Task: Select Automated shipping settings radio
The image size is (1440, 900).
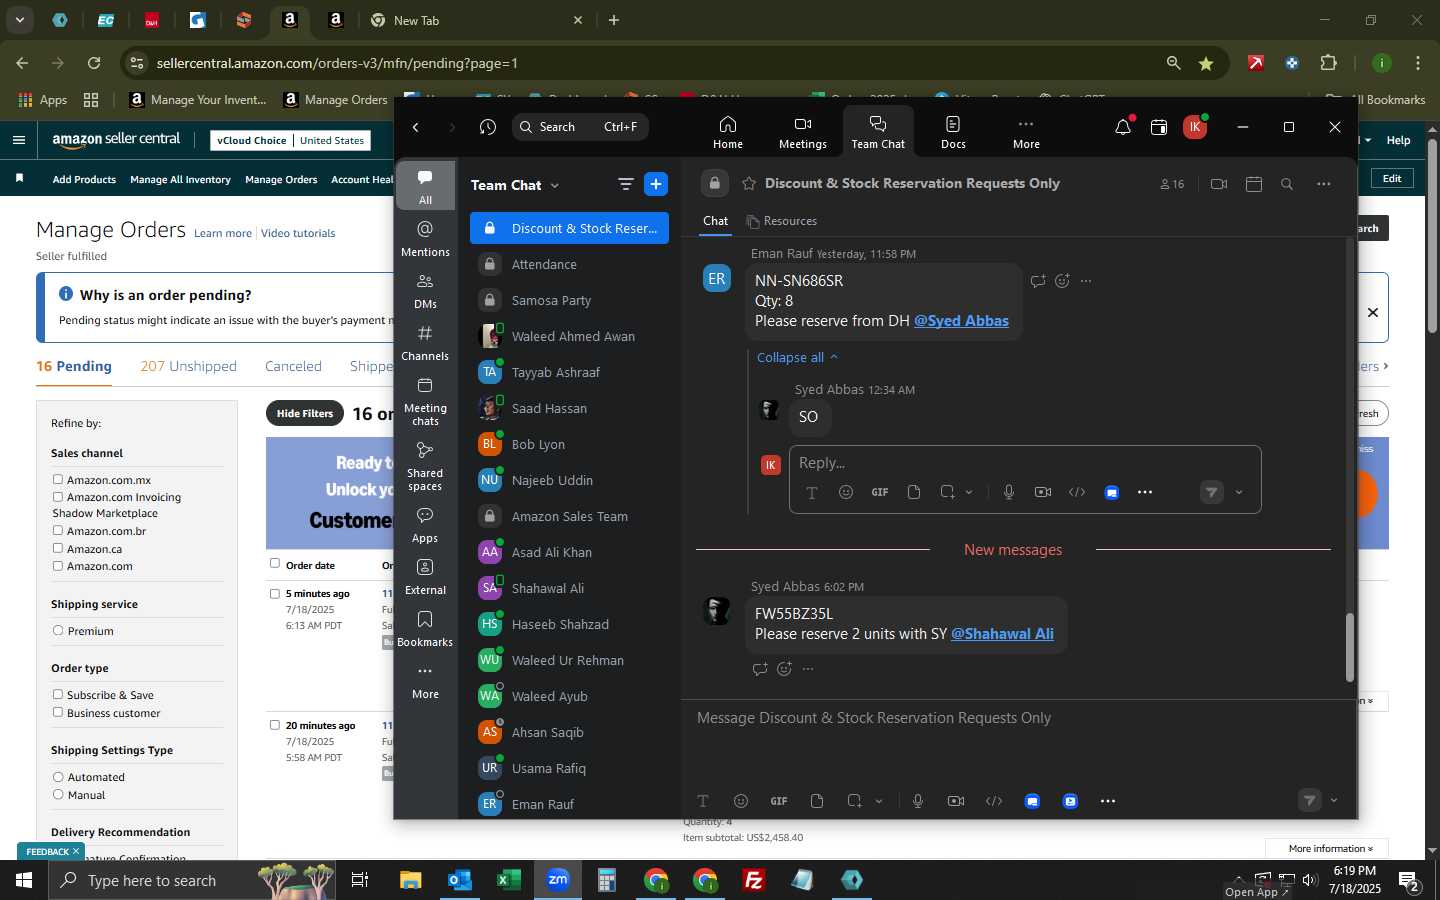Action: 58,777
